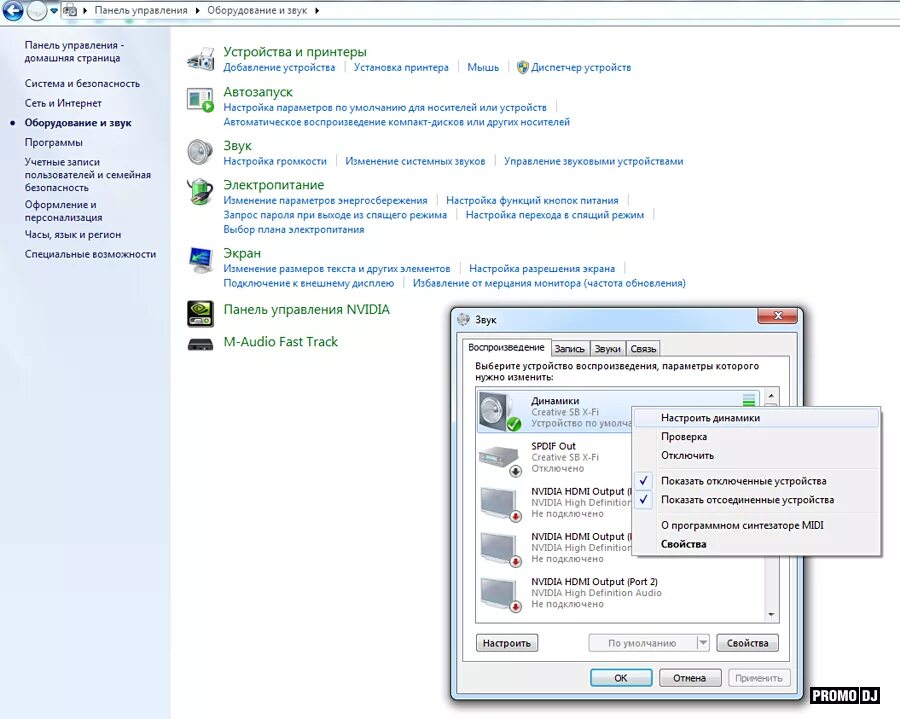
Task: Click the SPDIF Out device icon
Action: [x=499, y=460]
